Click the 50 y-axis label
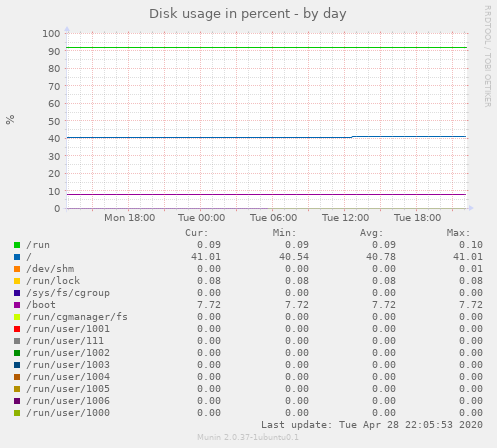This screenshot has width=497, height=448. [x=54, y=121]
